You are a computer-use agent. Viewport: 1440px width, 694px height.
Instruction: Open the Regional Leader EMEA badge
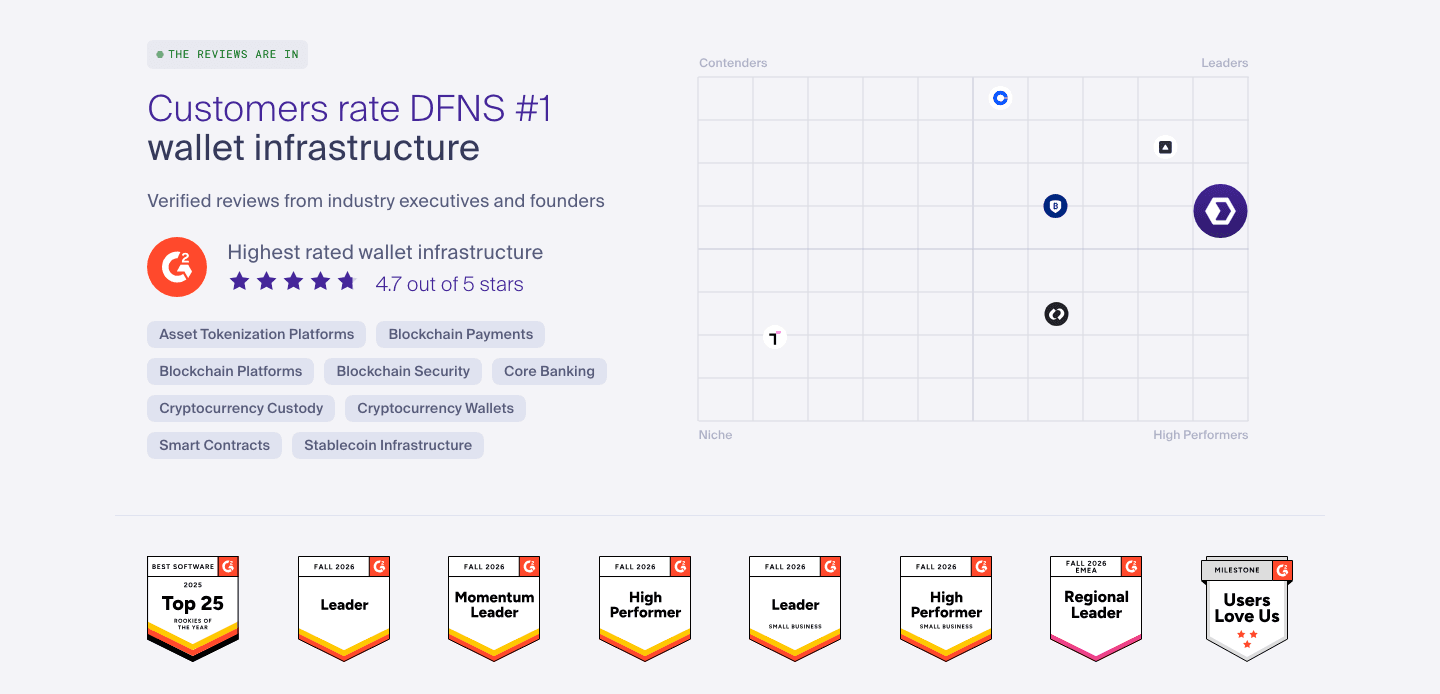1096,609
